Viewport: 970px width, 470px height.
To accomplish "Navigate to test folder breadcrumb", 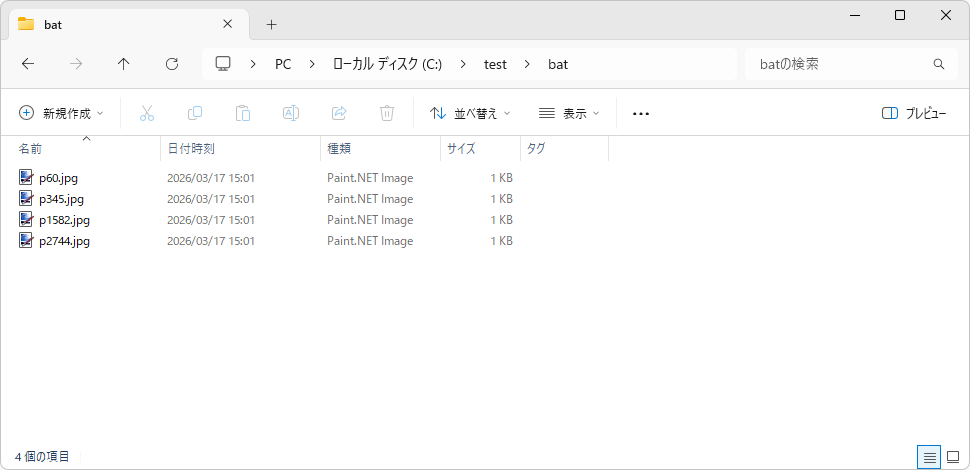I will click(x=495, y=64).
